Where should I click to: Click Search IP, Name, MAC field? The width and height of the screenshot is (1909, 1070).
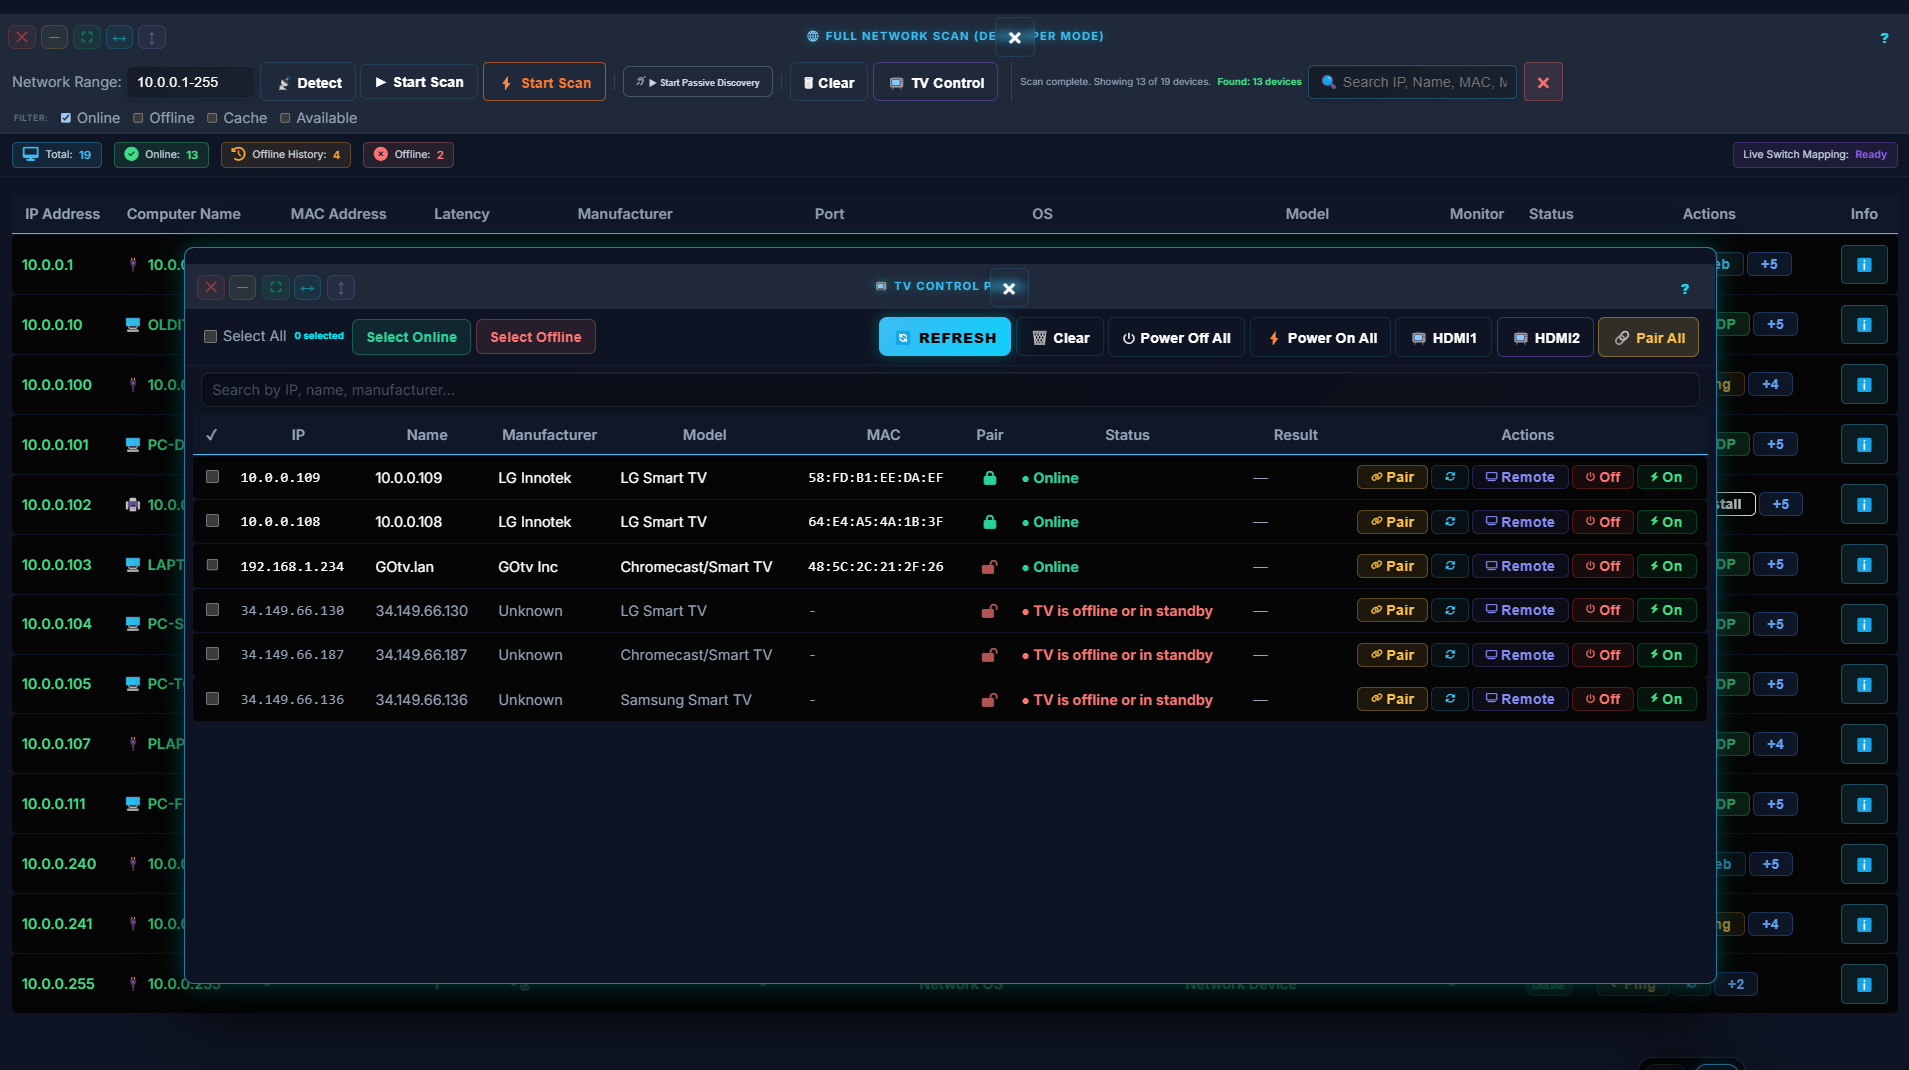(x=1412, y=82)
